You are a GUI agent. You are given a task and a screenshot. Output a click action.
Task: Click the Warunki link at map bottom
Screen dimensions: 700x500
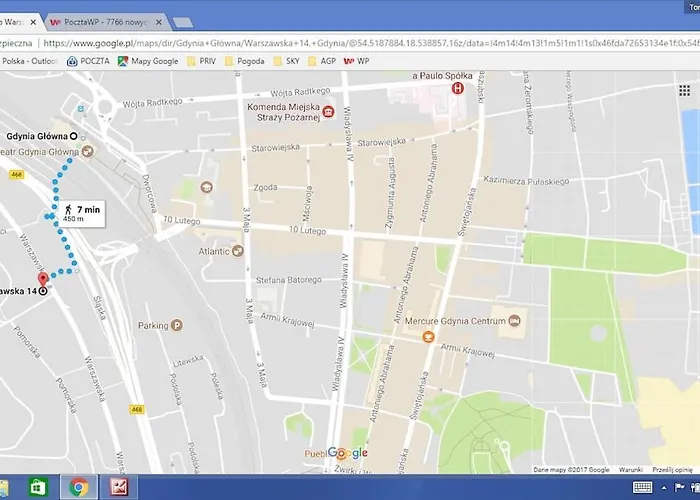(x=630, y=469)
